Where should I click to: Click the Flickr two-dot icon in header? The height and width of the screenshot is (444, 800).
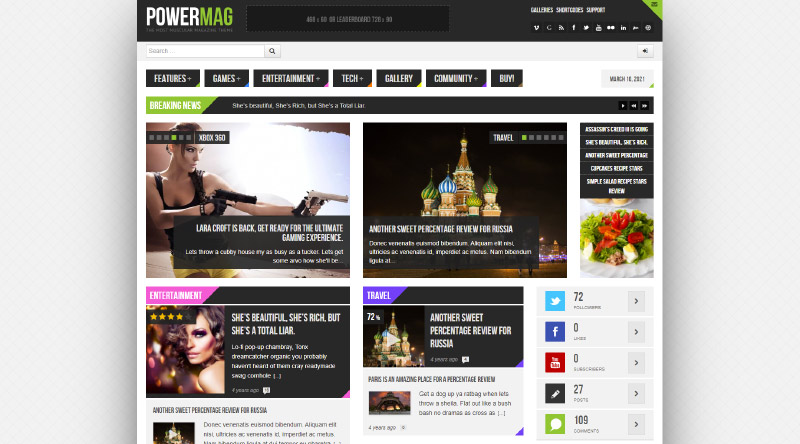611,28
